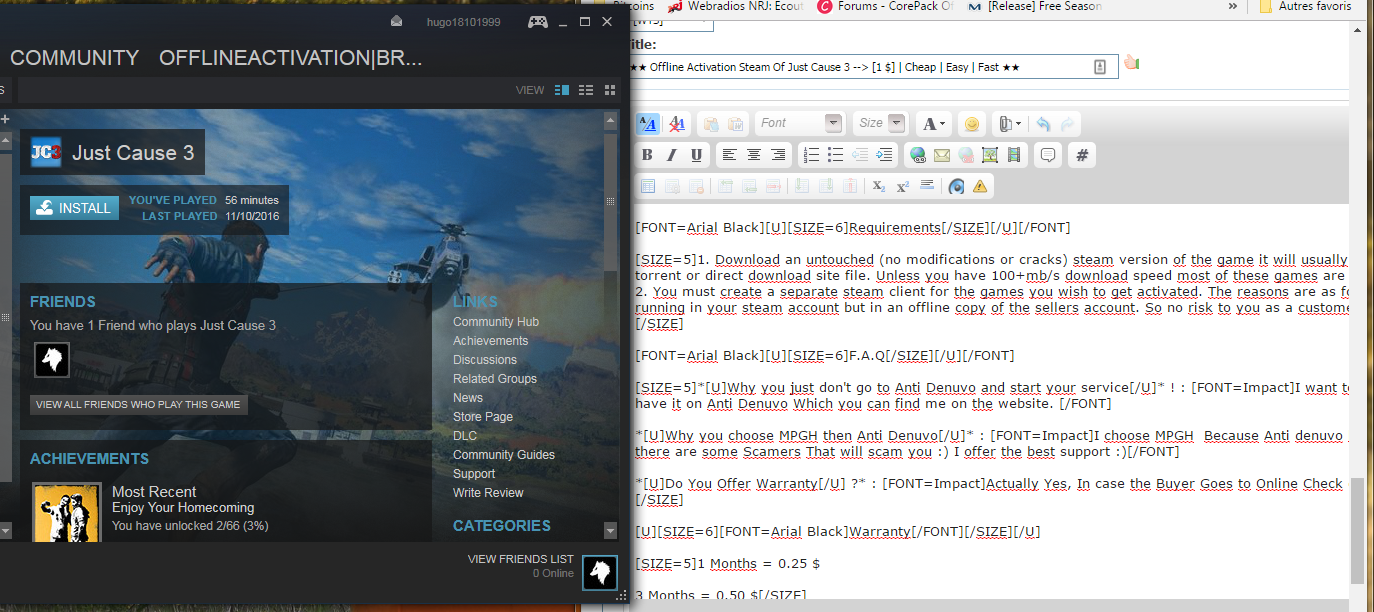Toggle Underline formatting
The height and width of the screenshot is (612, 1374).
tap(696, 155)
